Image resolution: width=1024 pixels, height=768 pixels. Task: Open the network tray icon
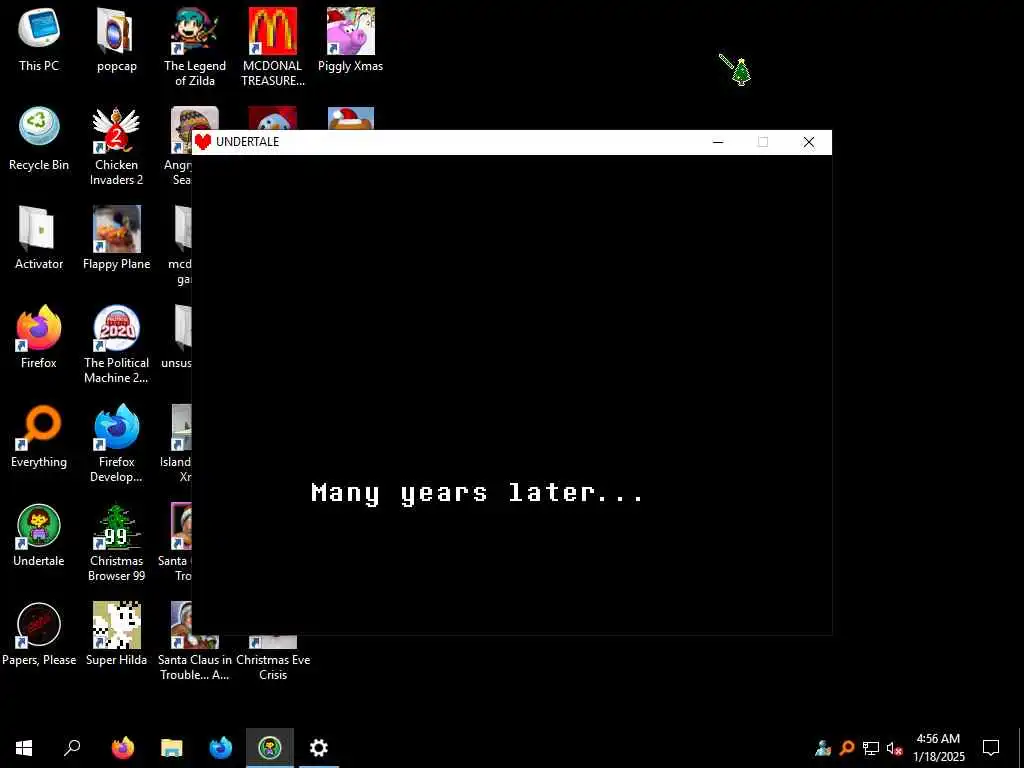[x=871, y=748]
